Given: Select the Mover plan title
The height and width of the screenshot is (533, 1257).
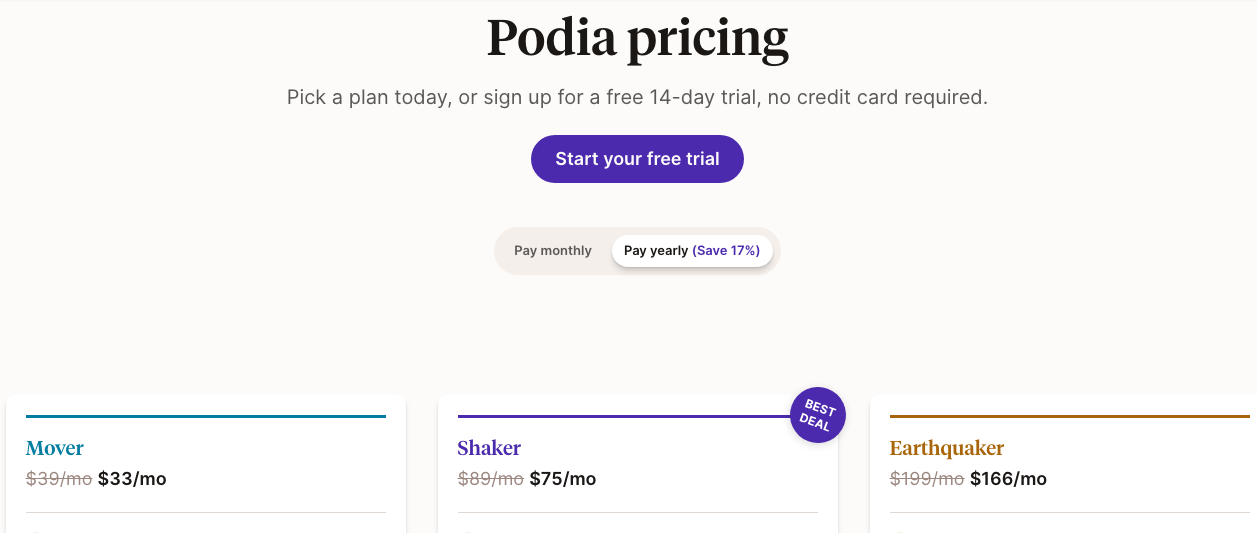Looking at the screenshot, I should coord(55,448).
